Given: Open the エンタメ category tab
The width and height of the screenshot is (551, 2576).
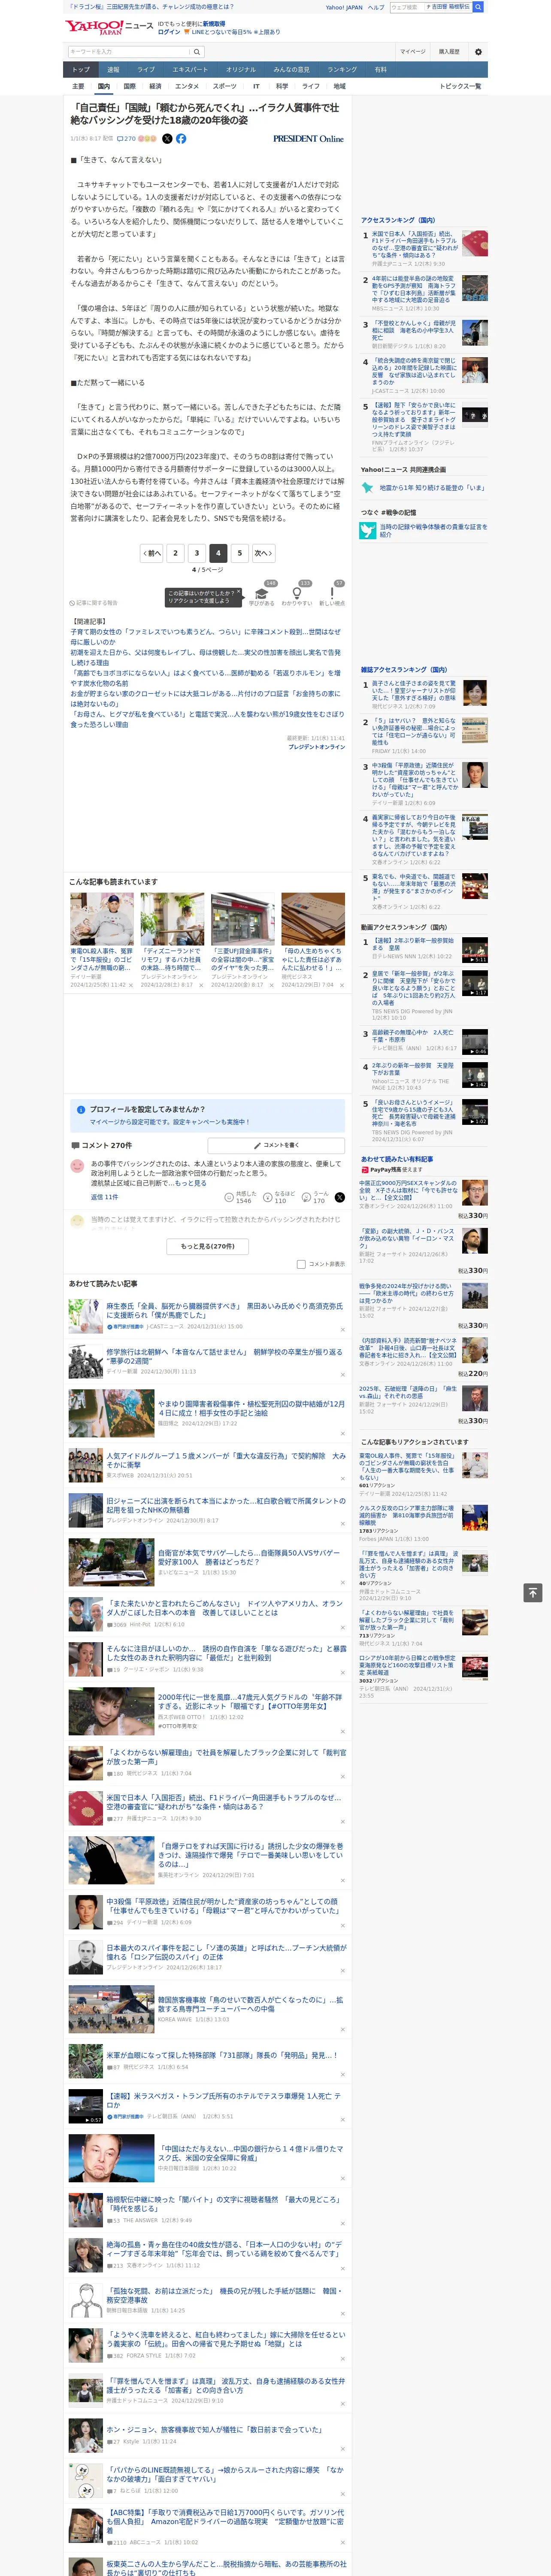Looking at the screenshot, I should (x=187, y=87).
